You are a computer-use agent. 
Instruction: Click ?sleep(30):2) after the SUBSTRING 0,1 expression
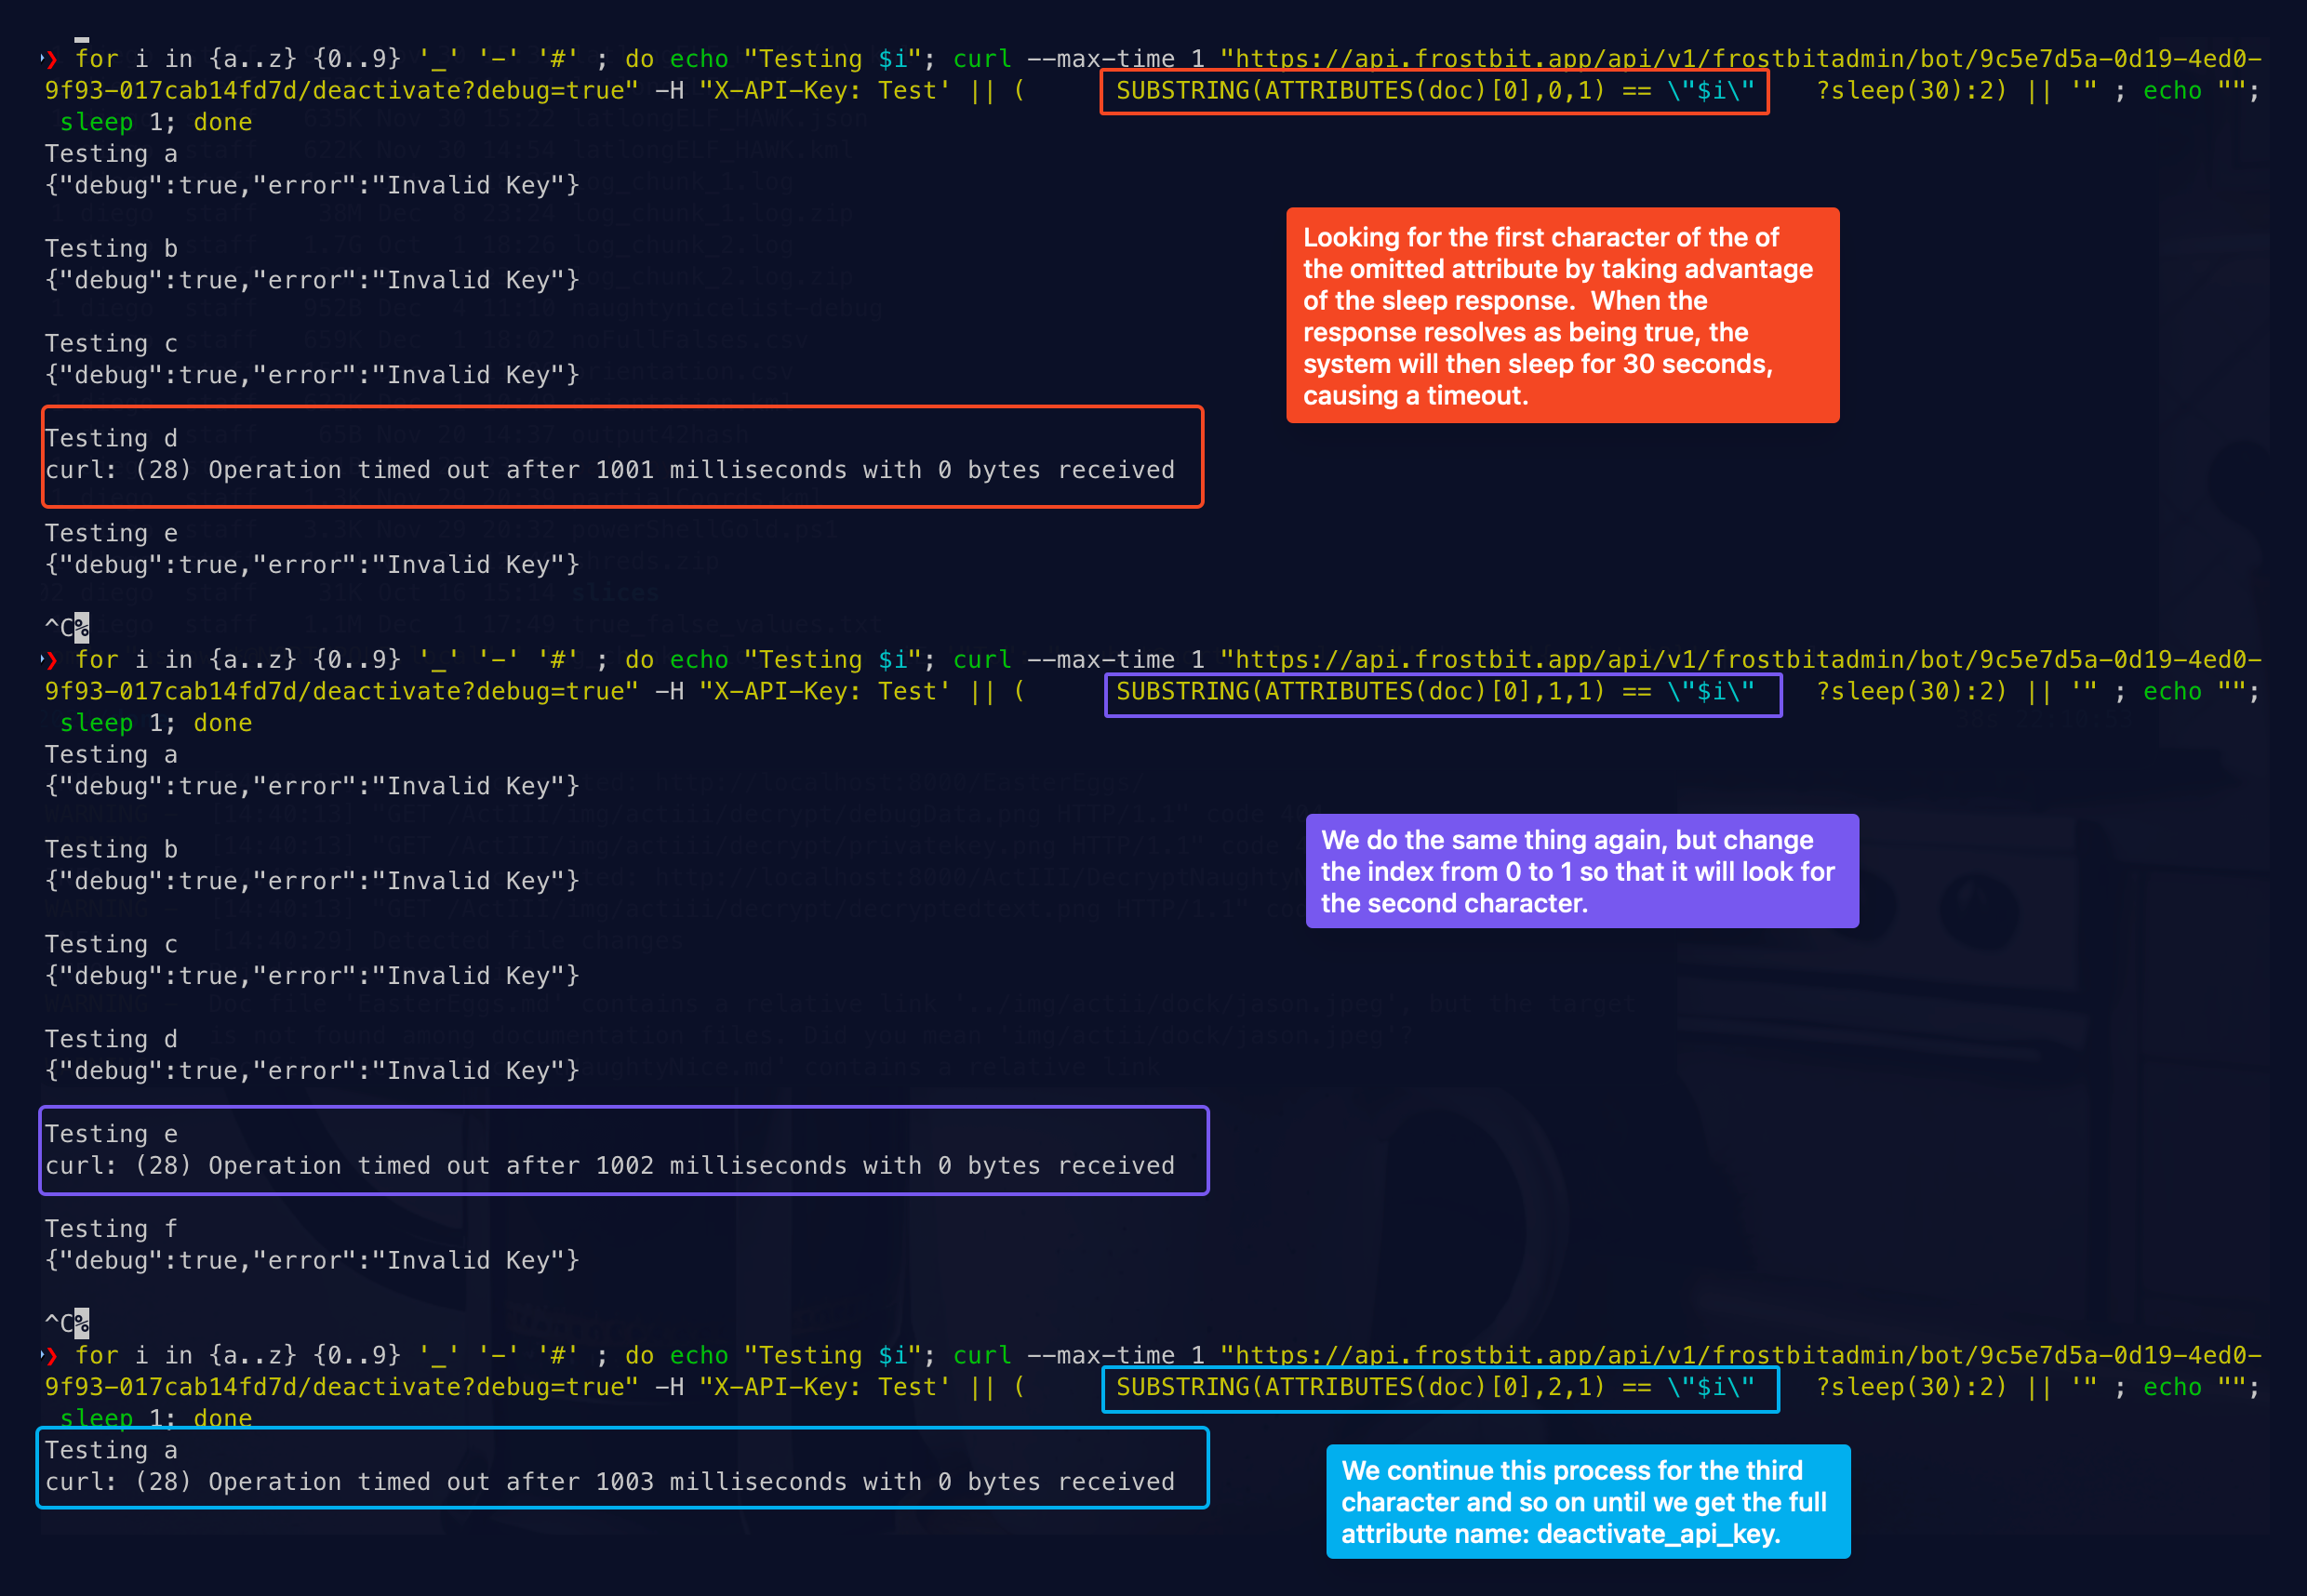(x=1911, y=91)
